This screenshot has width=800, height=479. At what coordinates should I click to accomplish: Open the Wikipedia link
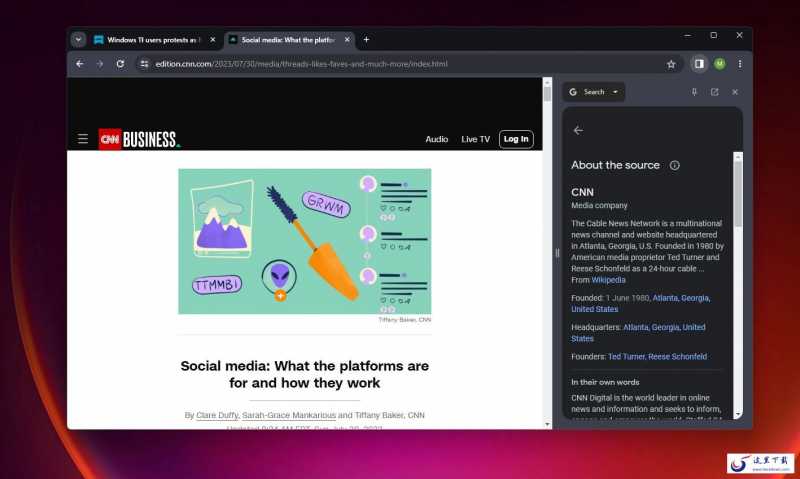tap(608, 280)
